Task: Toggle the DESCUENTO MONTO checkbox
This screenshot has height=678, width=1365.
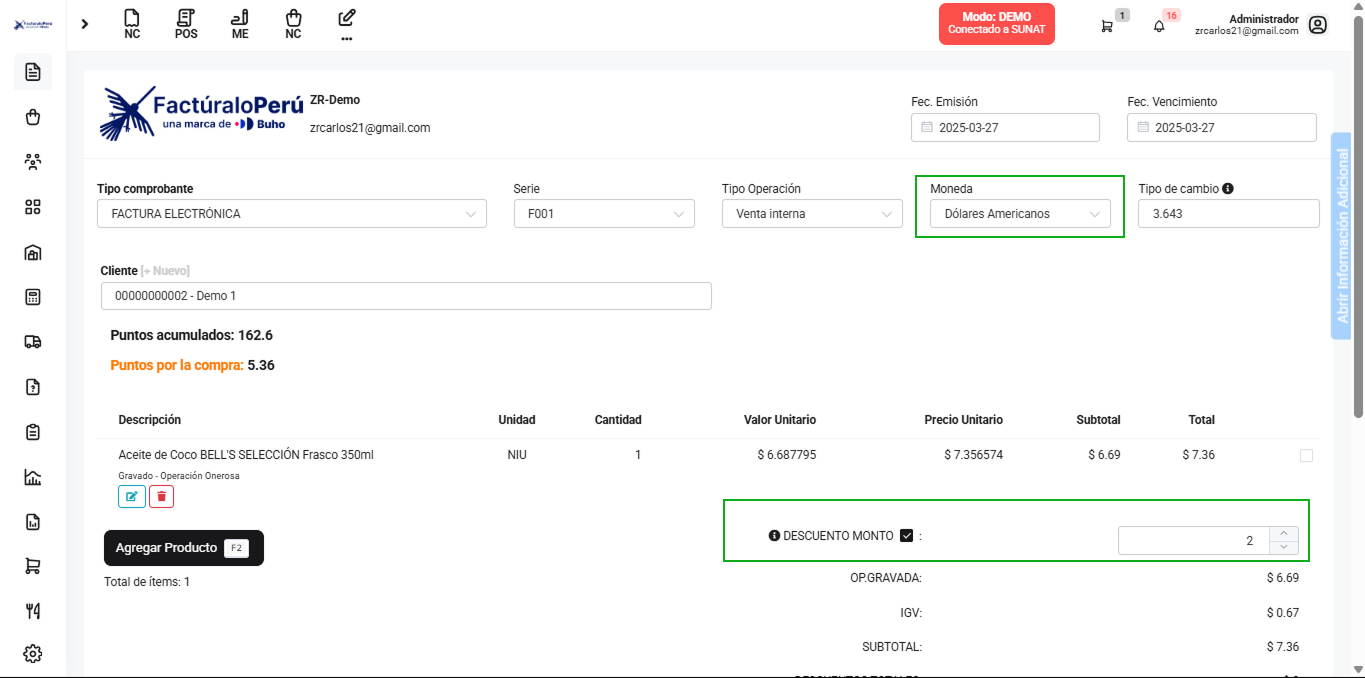Action: (x=907, y=536)
